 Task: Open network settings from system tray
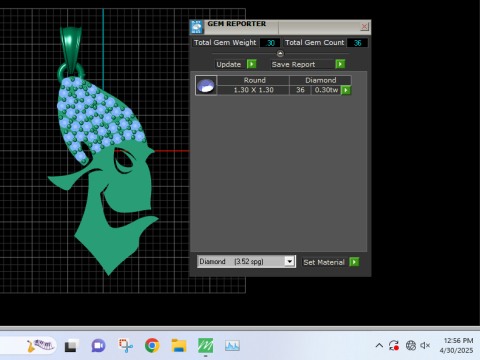click(411, 346)
